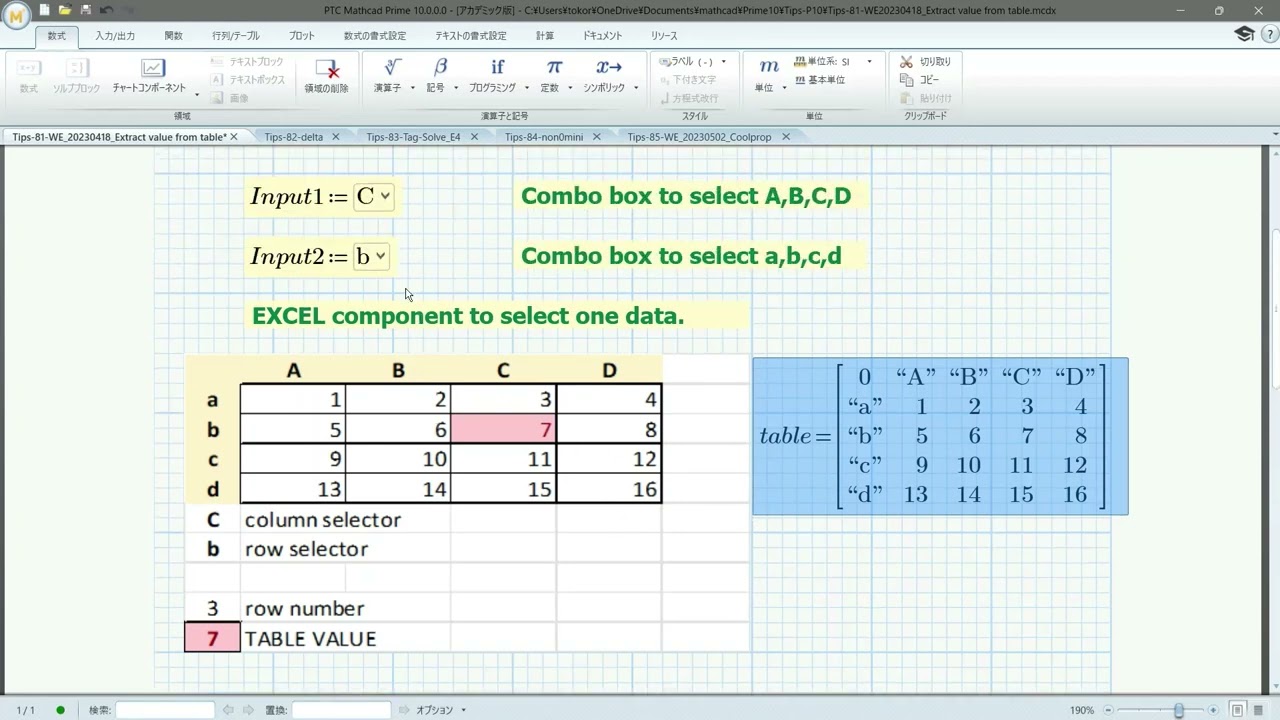Create a new worksheet from quick access toolbar
1280x720 pixels.
(45, 10)
